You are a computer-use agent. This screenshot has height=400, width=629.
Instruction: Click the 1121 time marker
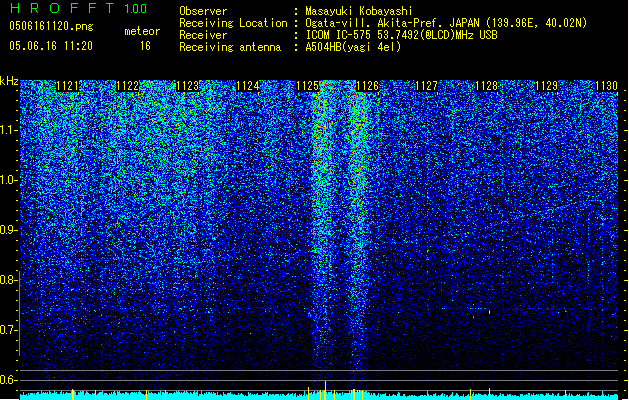tap(67, 86)
